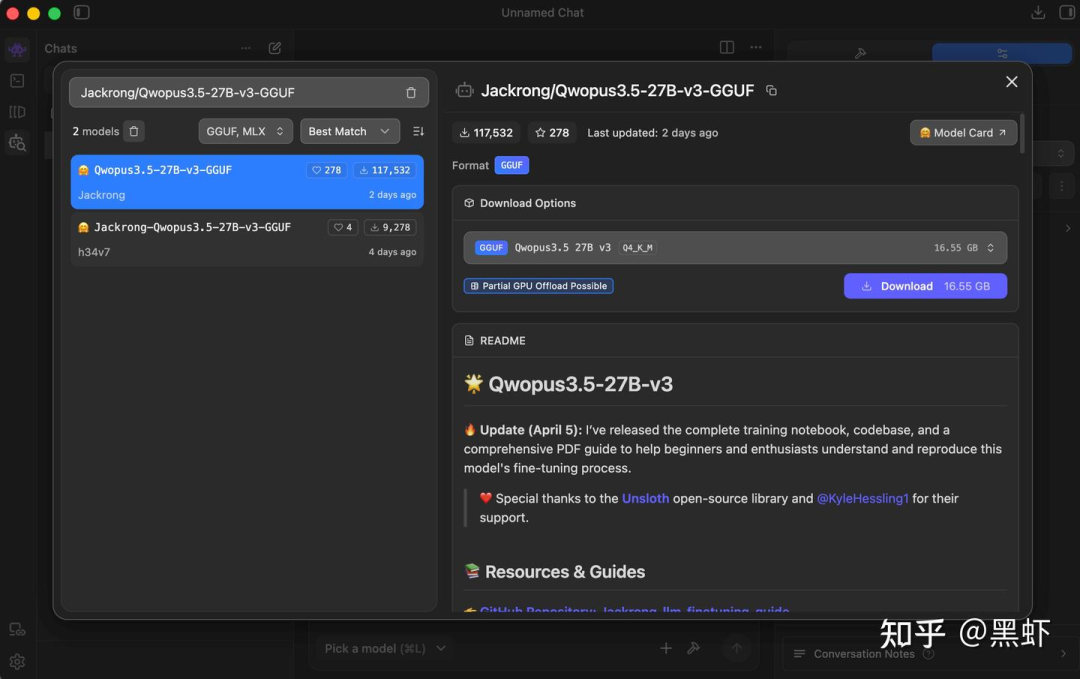The height and width of the screenshot is (679, 1080).
Task: Expand the Q4_K_M quantization selector
Action: click(735, 248)
